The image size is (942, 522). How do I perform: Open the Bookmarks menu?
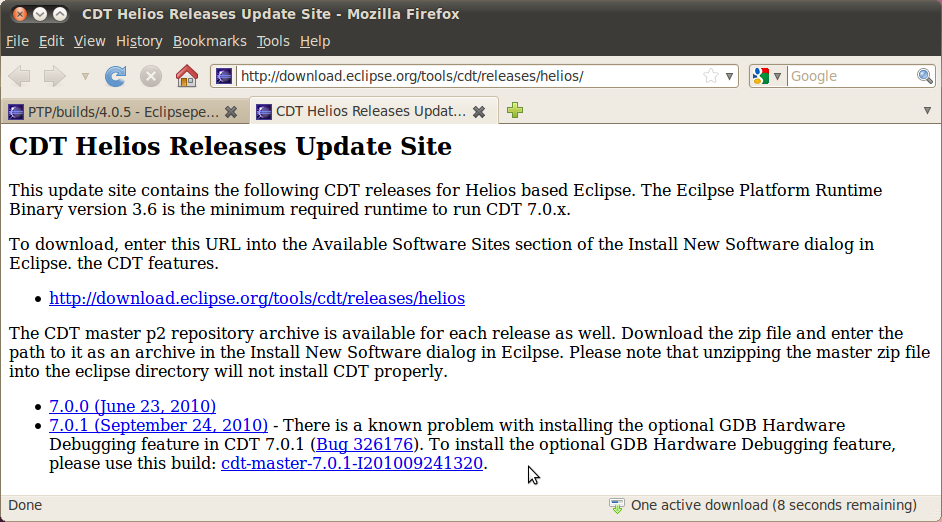point(210,41)
